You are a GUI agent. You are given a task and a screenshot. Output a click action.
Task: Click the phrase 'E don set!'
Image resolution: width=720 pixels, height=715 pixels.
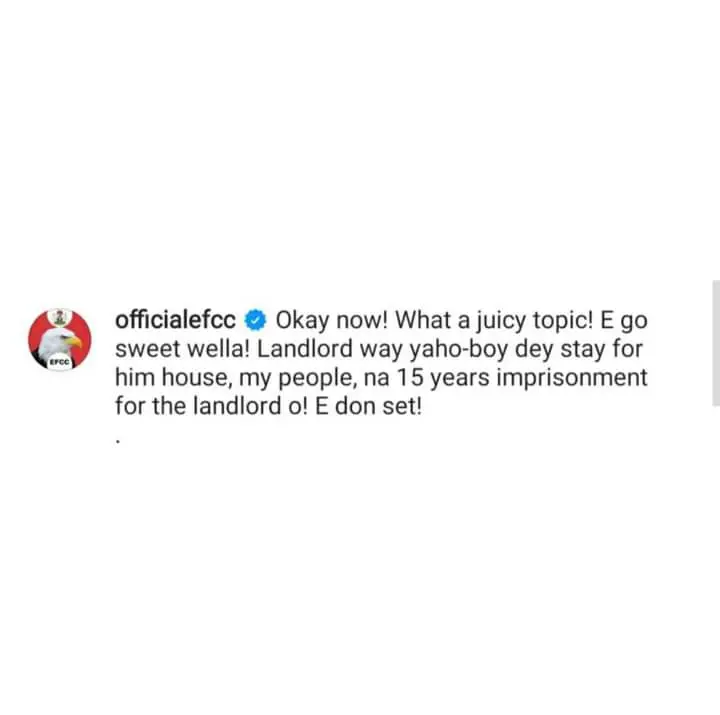click(368, 406)
